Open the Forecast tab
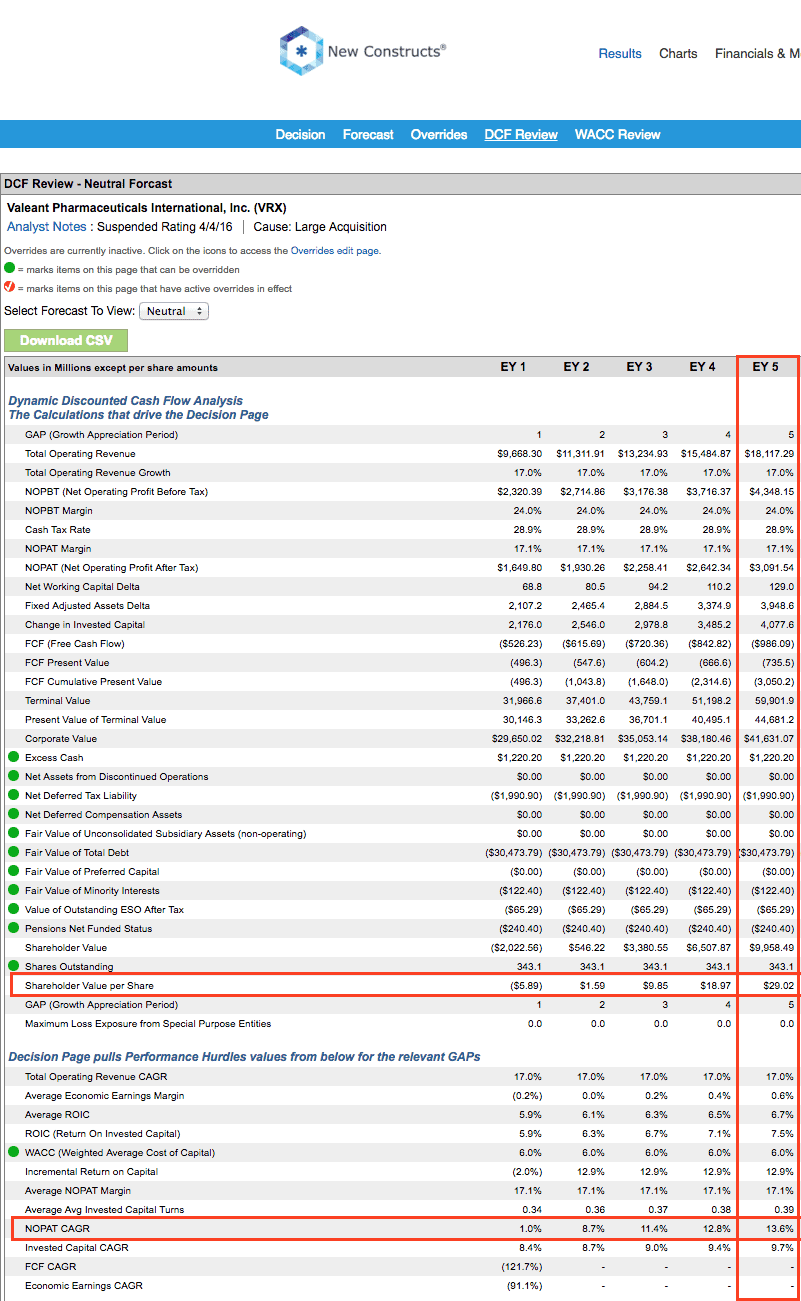Image resolution: width=801 pixels, height=1301 pixels. pos(368,134)
